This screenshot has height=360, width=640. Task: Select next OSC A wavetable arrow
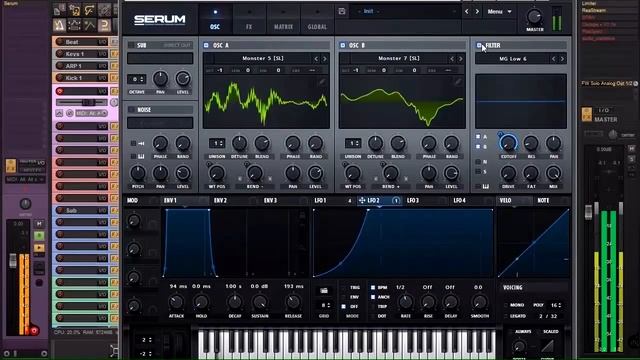click(x=324, y=59)
